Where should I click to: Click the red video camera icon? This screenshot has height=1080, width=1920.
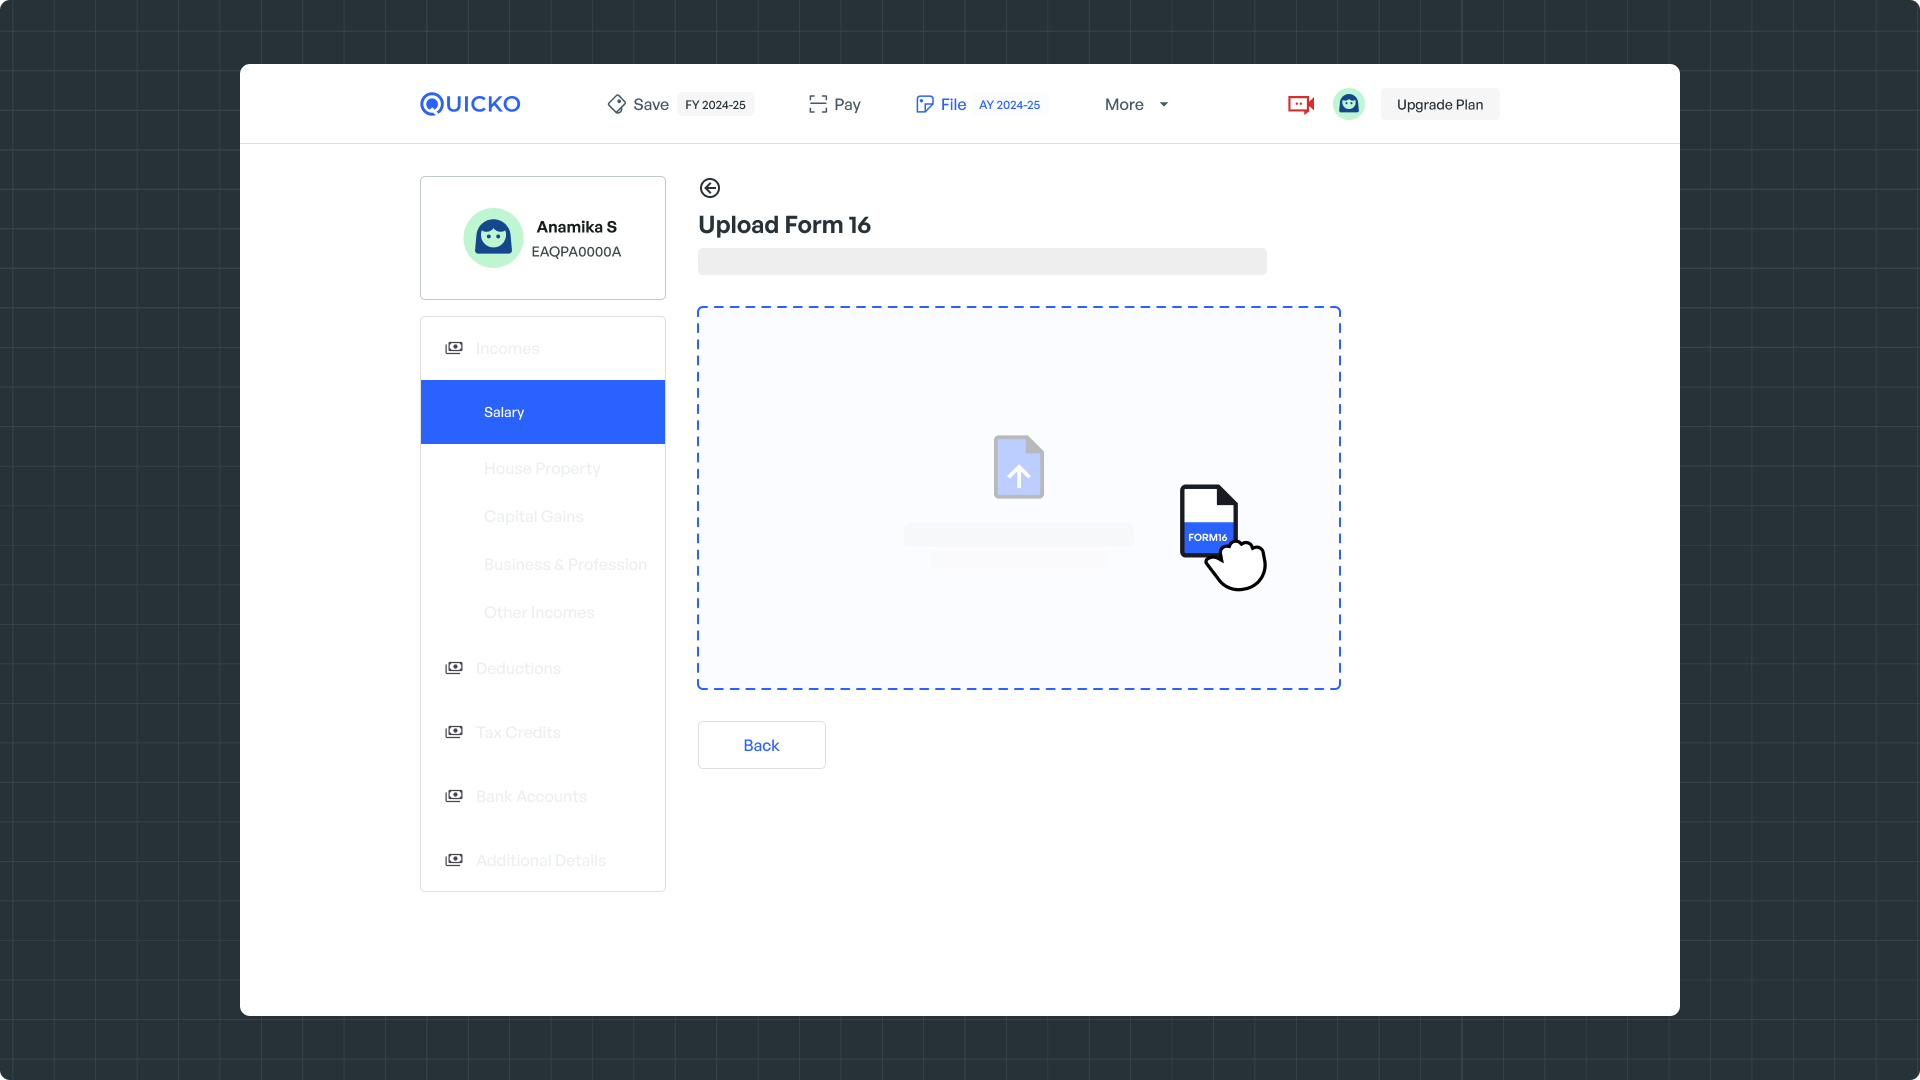[1300, 104]
